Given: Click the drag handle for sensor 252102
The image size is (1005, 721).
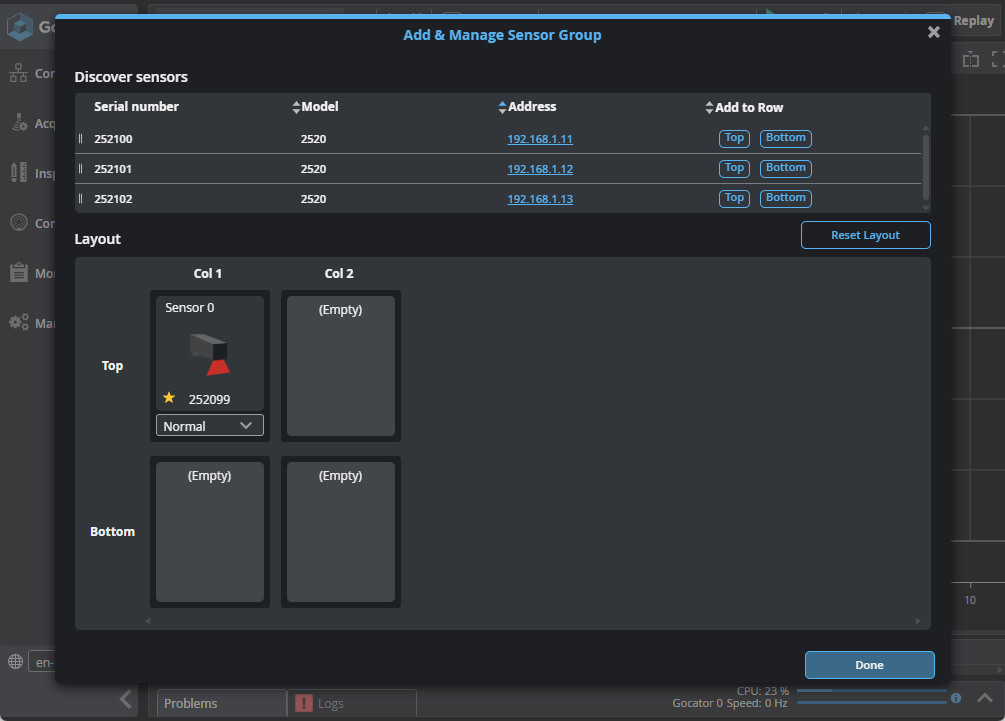Looking at the screenshot, I should pyautogui.click(x=81, y=199).
